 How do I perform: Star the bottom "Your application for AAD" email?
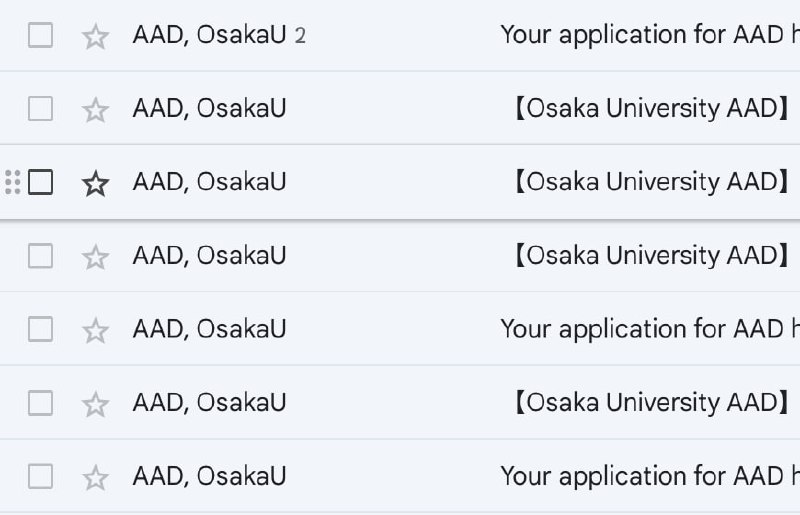coord(95,477)
